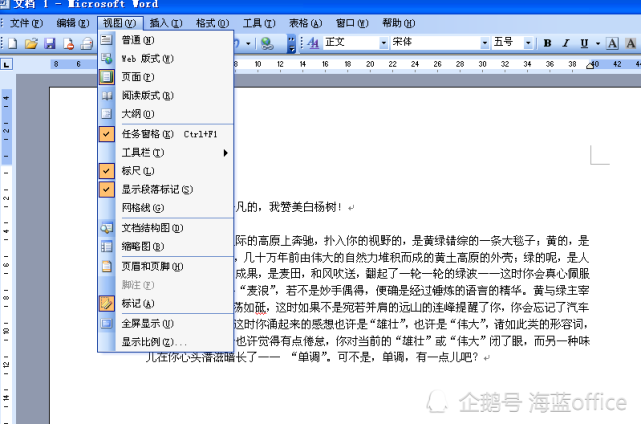This screenshot has width=641, height=424.
Task: Open the 编辑 Edit menu
Action: 72,23
